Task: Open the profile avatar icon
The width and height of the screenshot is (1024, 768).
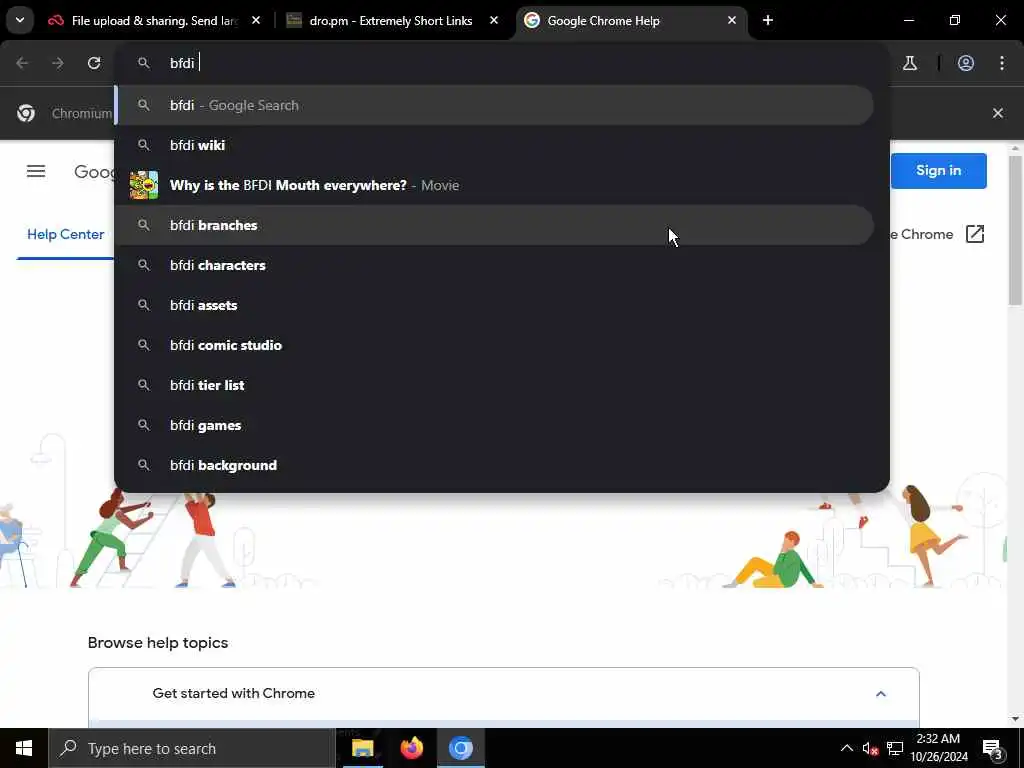Action: (x=966, y=63)
